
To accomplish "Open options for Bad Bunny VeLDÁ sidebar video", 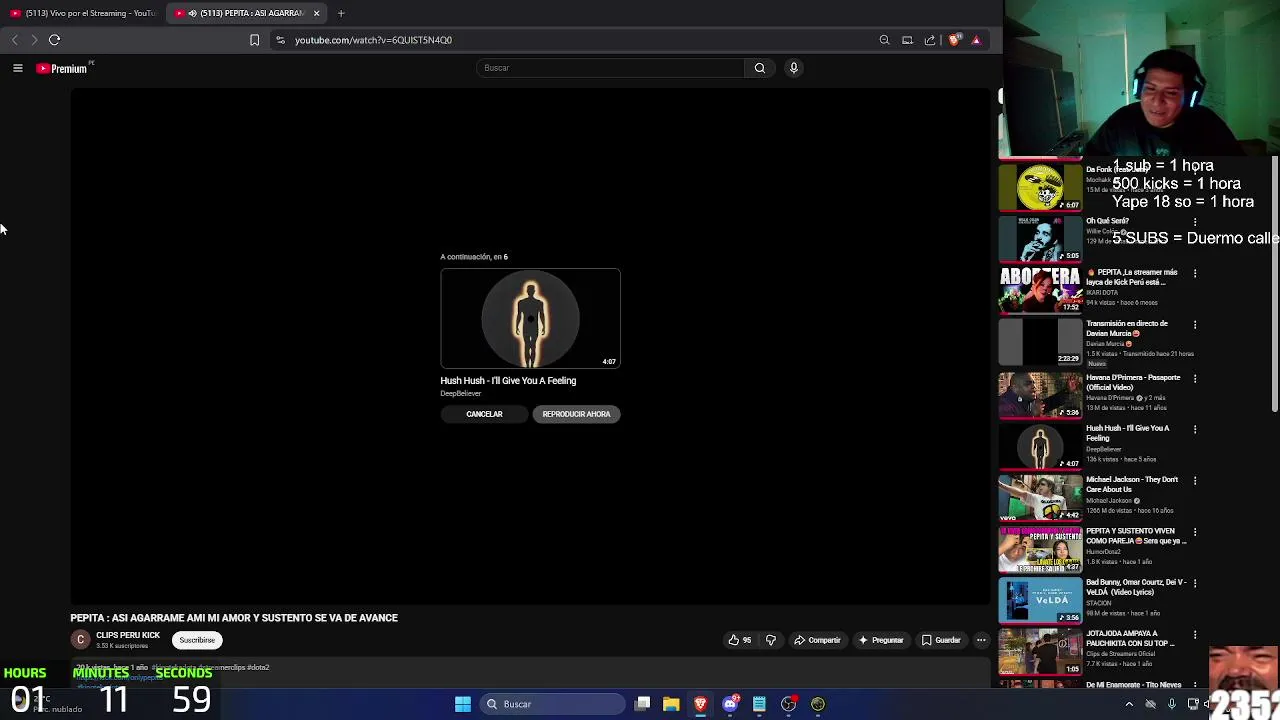I will (1195, 583).
